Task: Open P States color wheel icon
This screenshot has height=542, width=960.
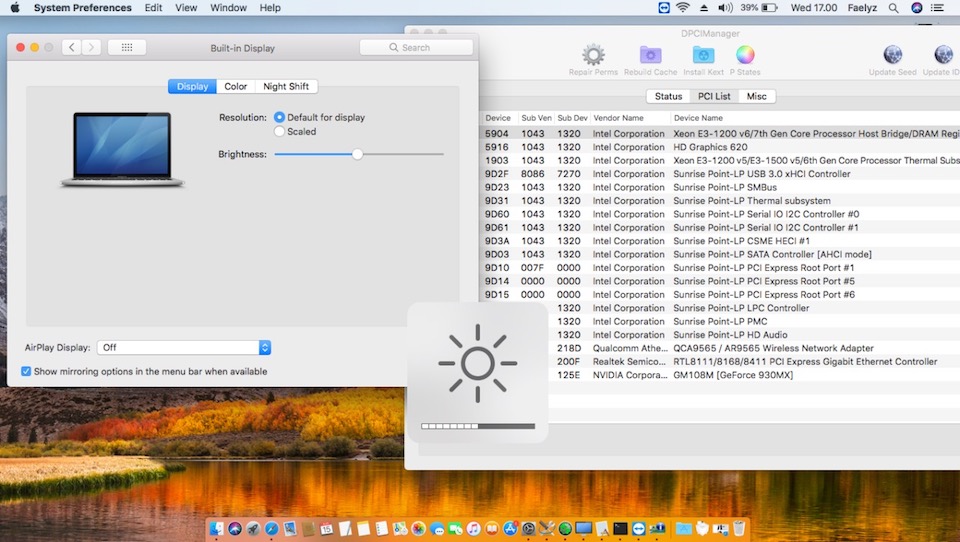Action: (745, 55)
